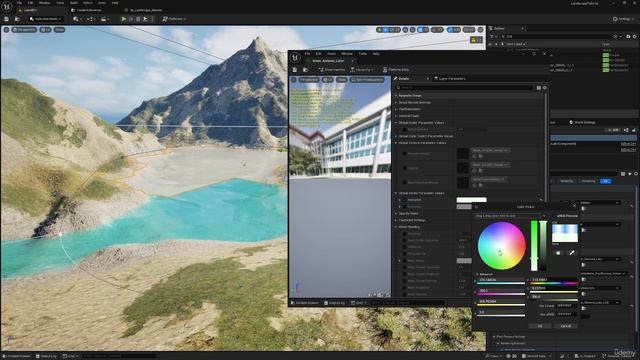The width and height of the screenshot is (640, 360).
Task: Click the dark value bar in Color Picker
Action: point(543,245)
